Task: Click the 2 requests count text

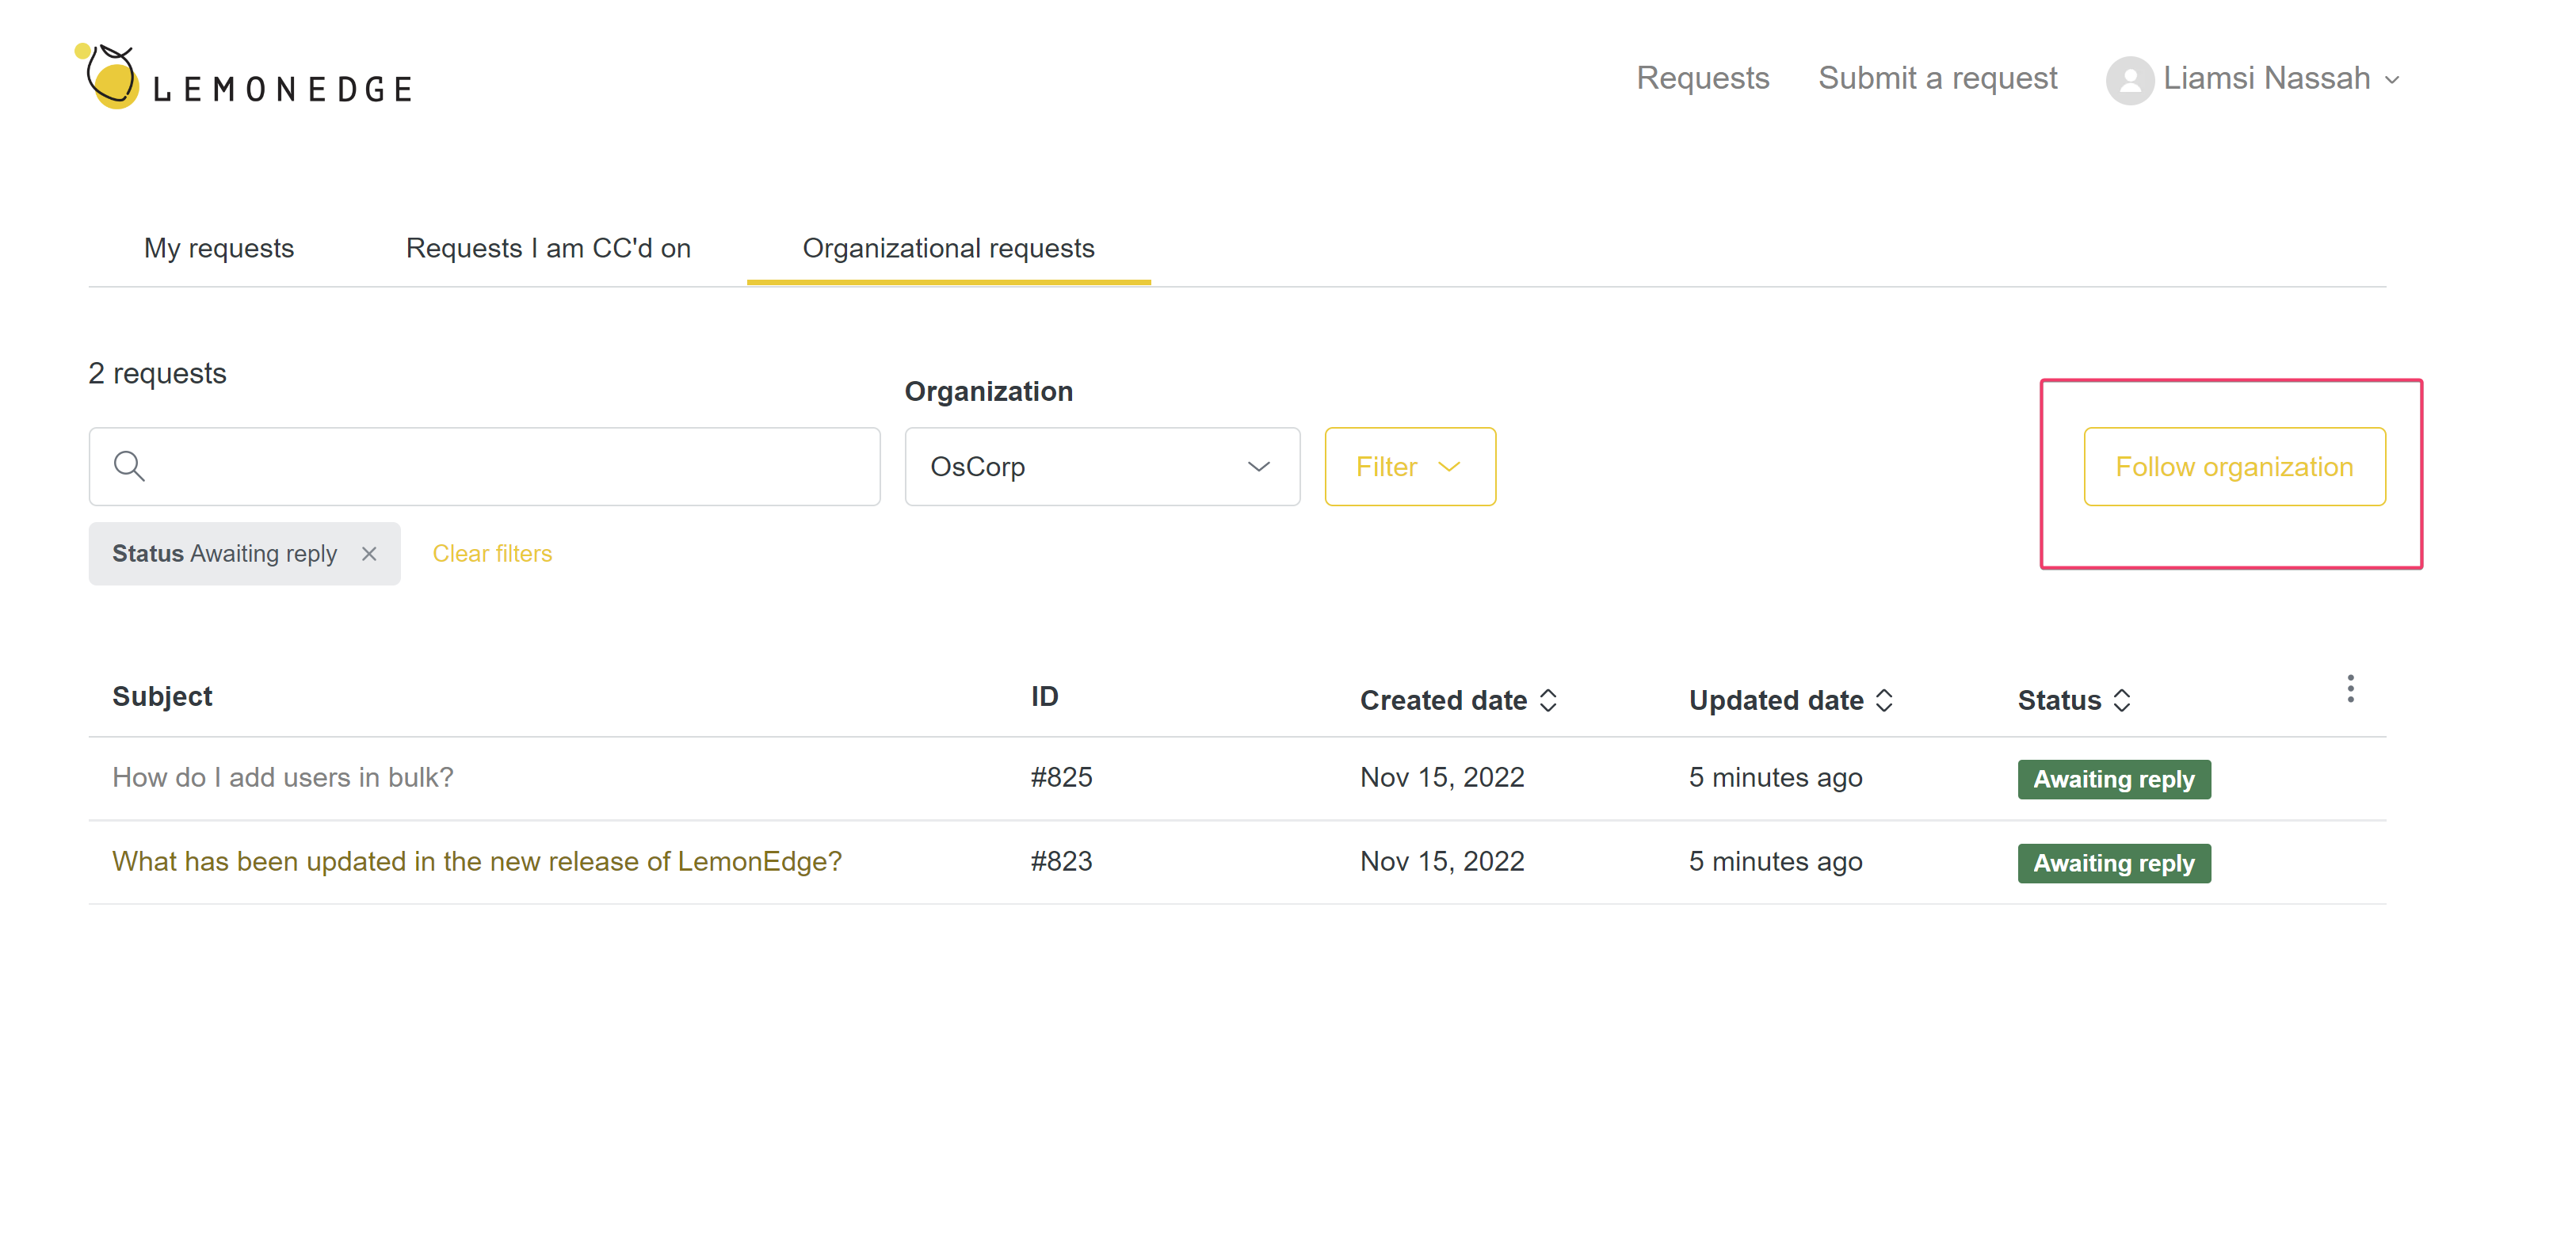Action: pyautogui.click(x=157, y=373)
